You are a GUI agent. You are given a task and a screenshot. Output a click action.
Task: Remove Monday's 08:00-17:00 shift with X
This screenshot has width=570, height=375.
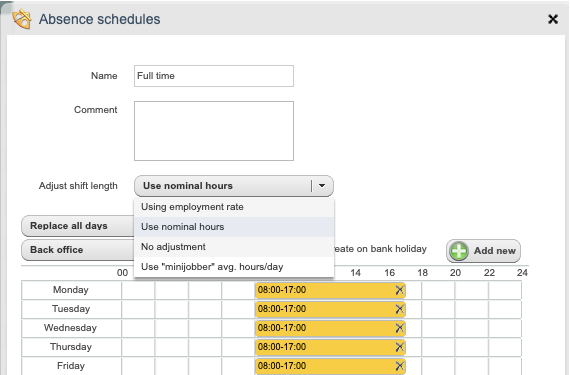(x=399, y=290)
